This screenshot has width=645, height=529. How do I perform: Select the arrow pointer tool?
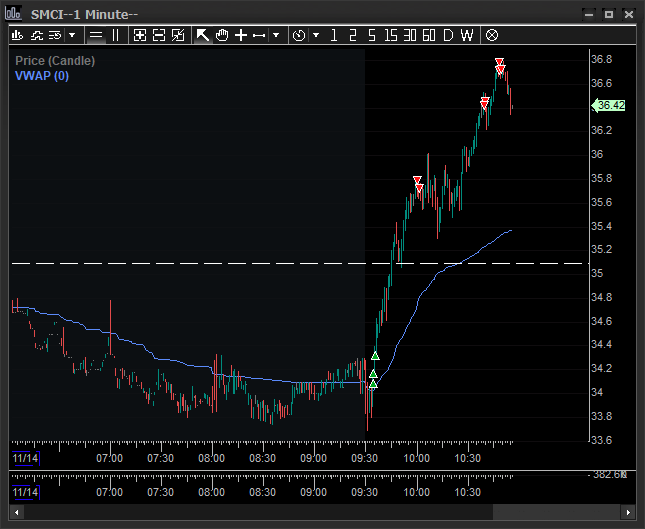pyautogui.click(x=203, y=35)
